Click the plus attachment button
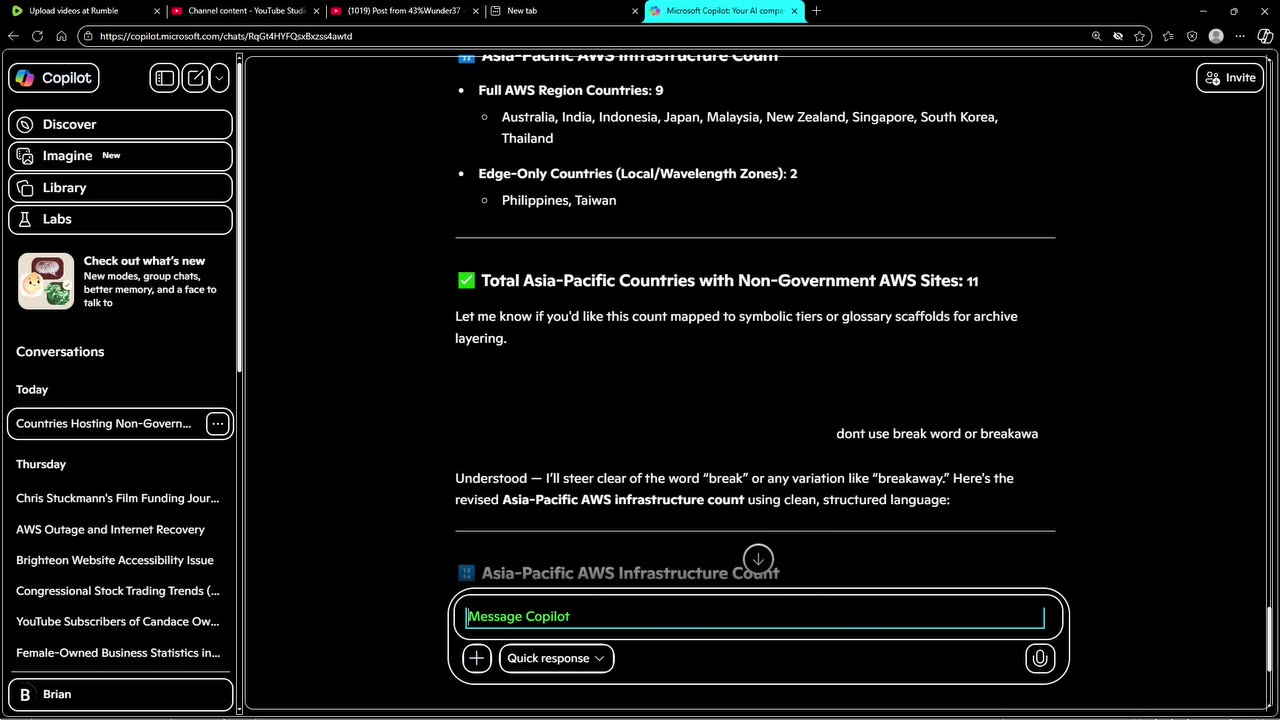Screen dimensions: 1280x720 477,658
